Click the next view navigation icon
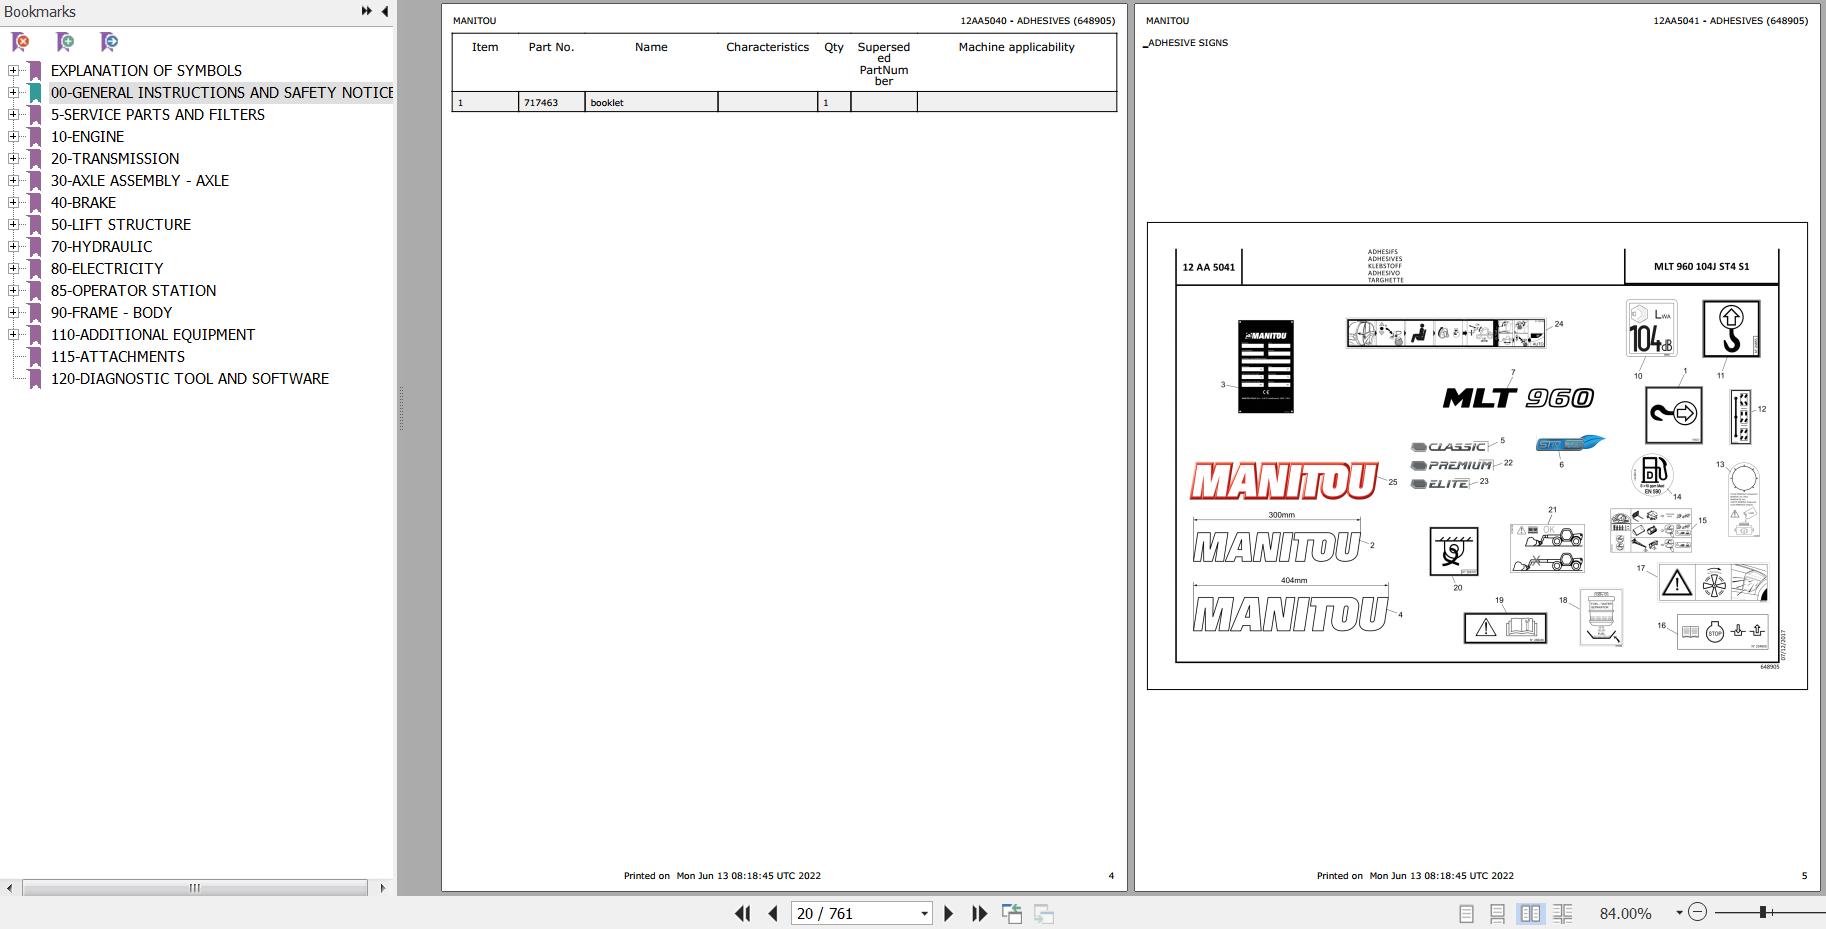The width and height of the screenshot is (1826, 929). [x=1044, y=913]
